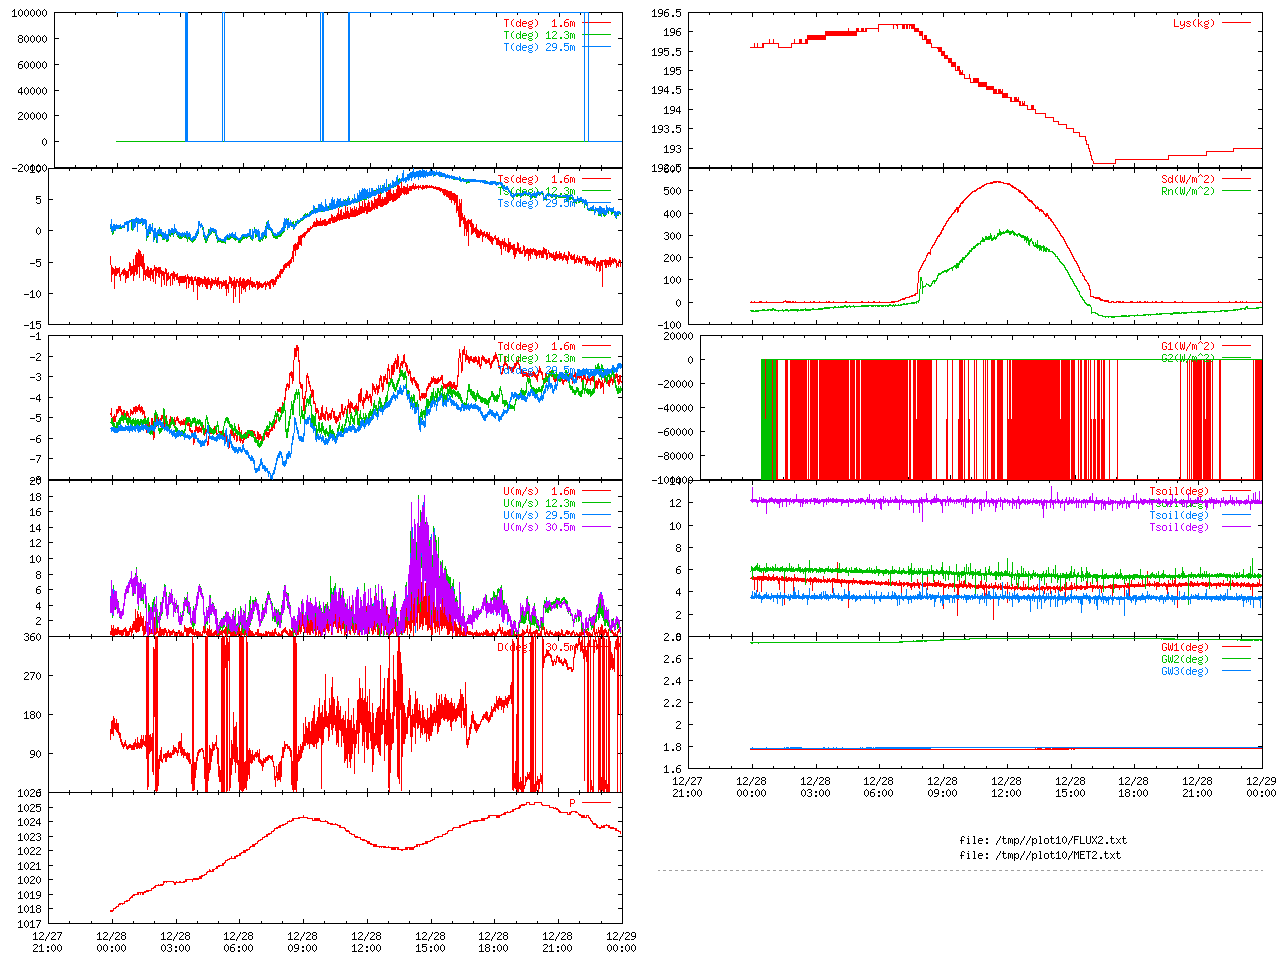Select the Sd(W/m^2) legend entry

pyautogui.click(x=1187, y=180)
